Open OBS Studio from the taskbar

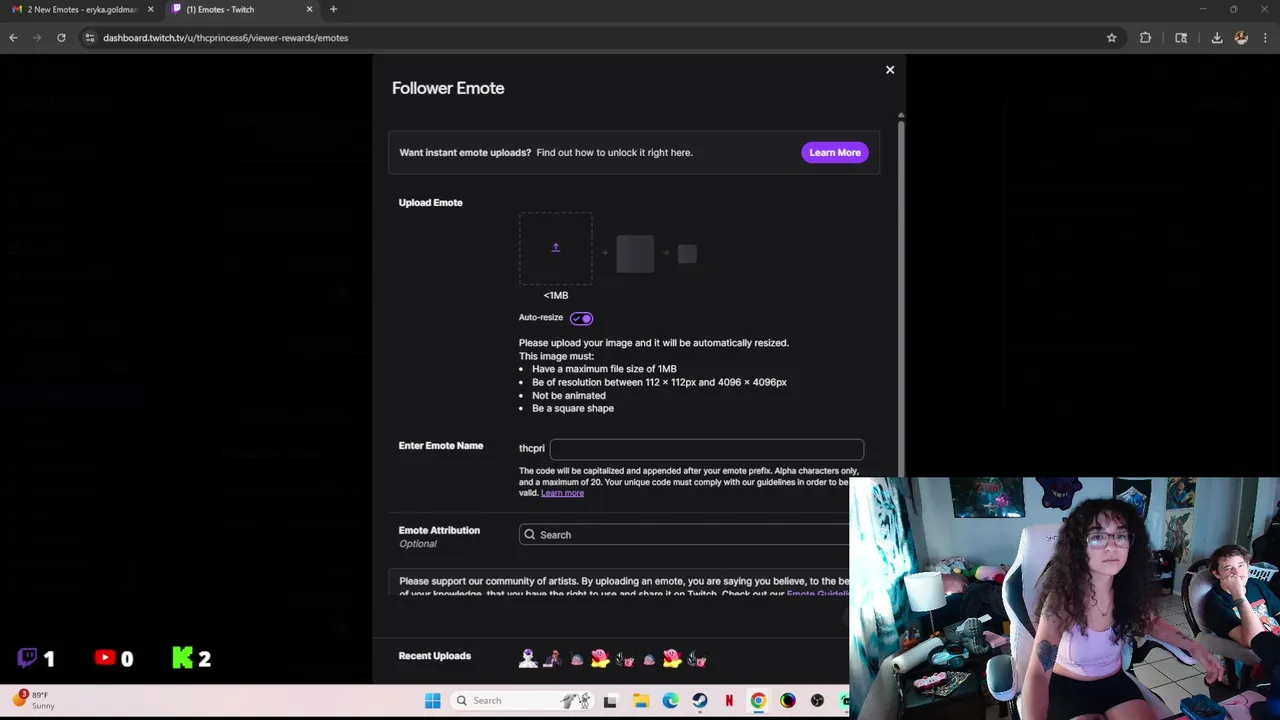pyautogui.click(x=817, y=700)
